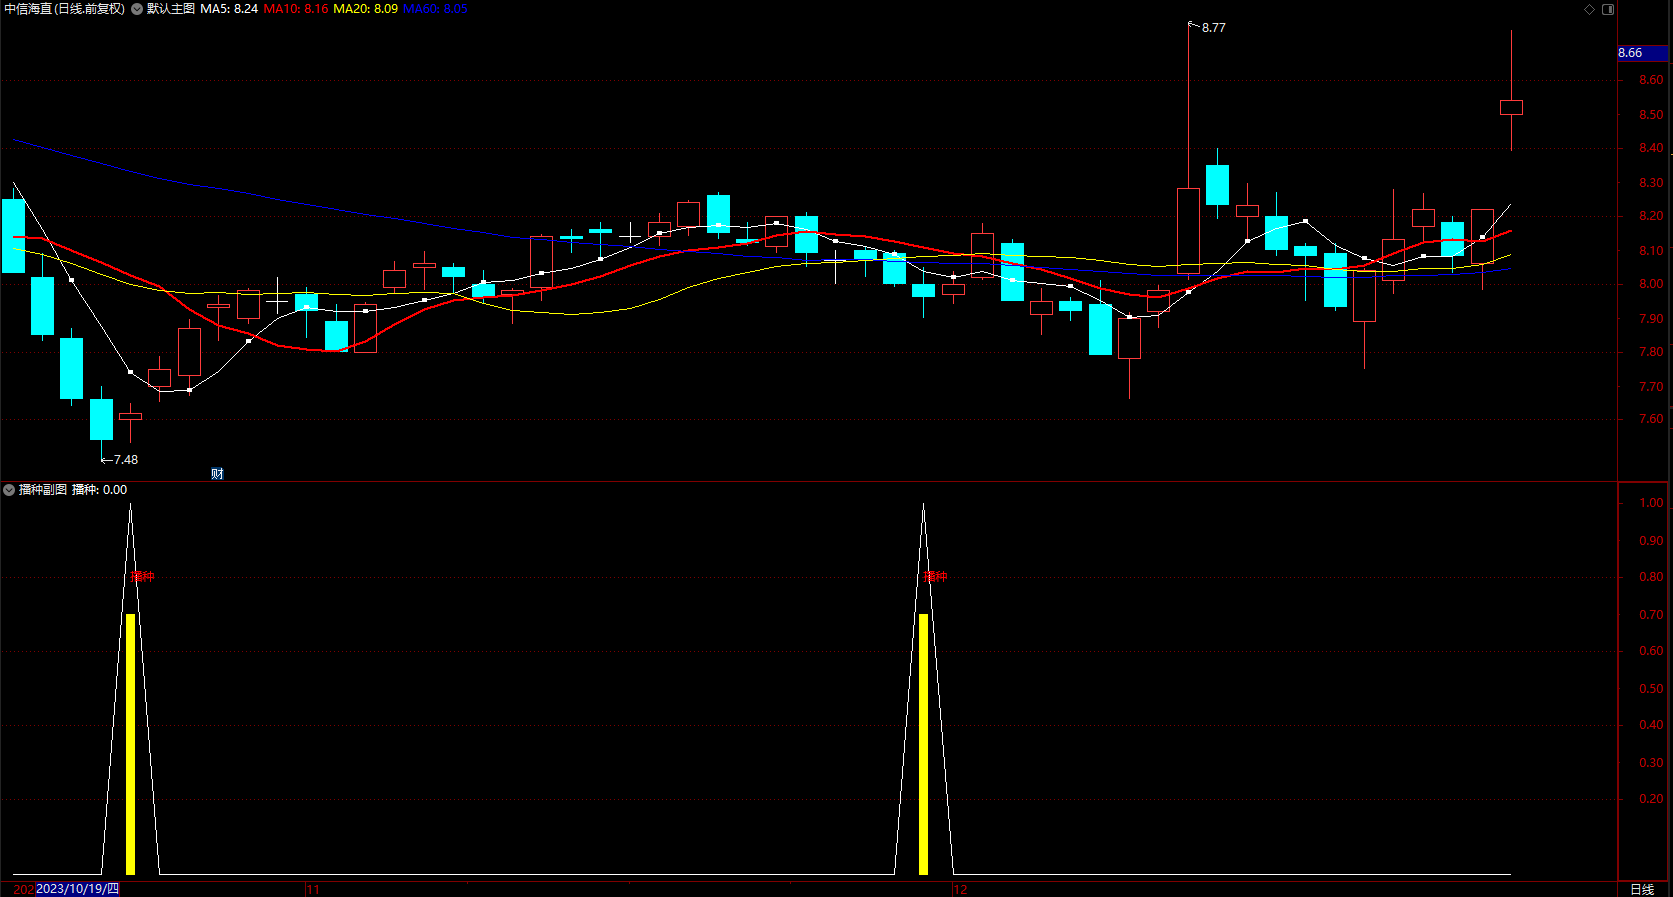Click the first red 播种 signal label
The width and height of the screenshot is (1673, 897).
142,577
